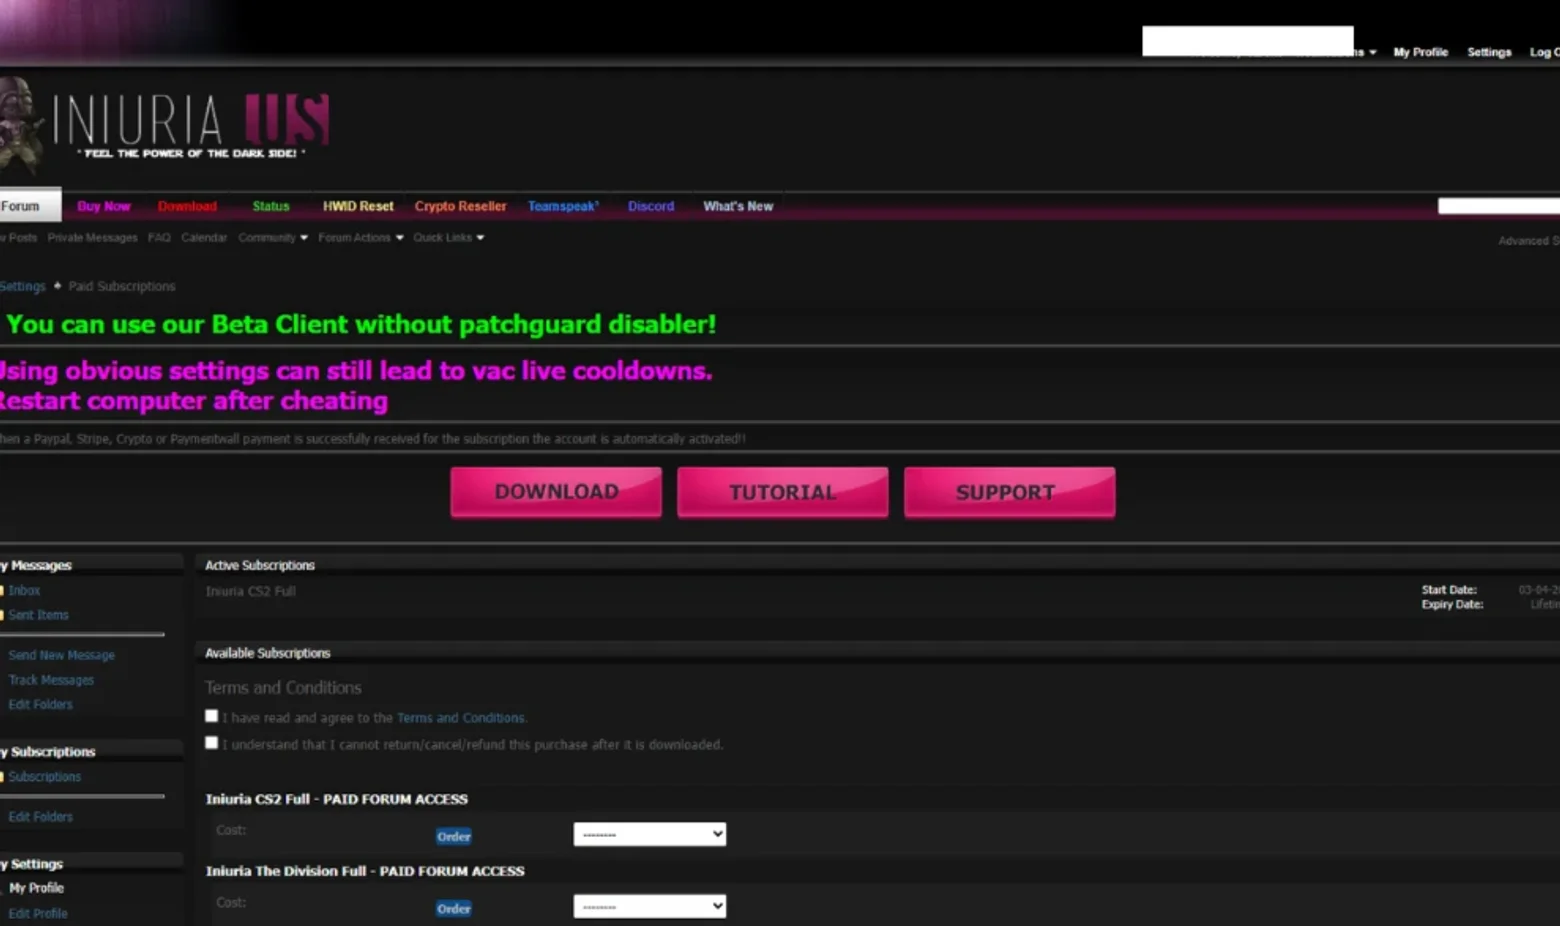Switch to the Buy Now tab
Viewport: 1560px width, 926px height.
104,206
